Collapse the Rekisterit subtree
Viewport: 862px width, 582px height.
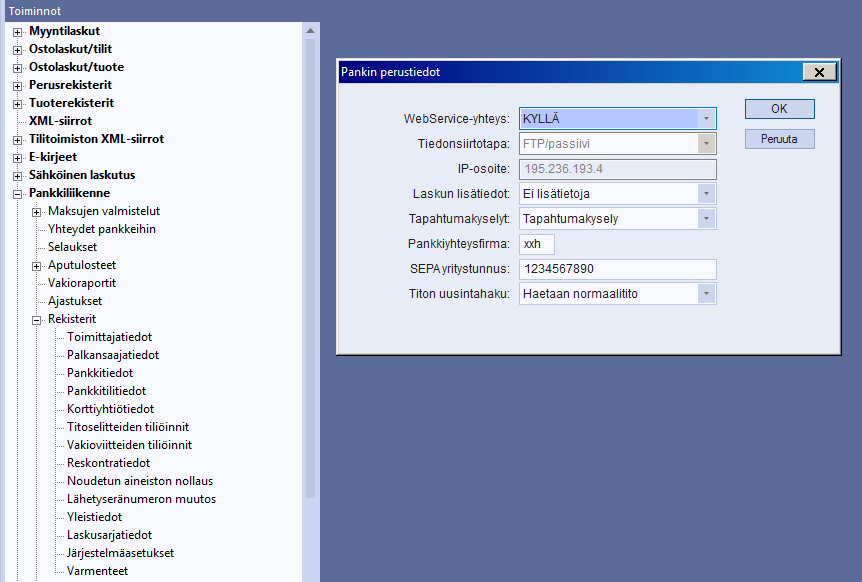coord(36,319)
